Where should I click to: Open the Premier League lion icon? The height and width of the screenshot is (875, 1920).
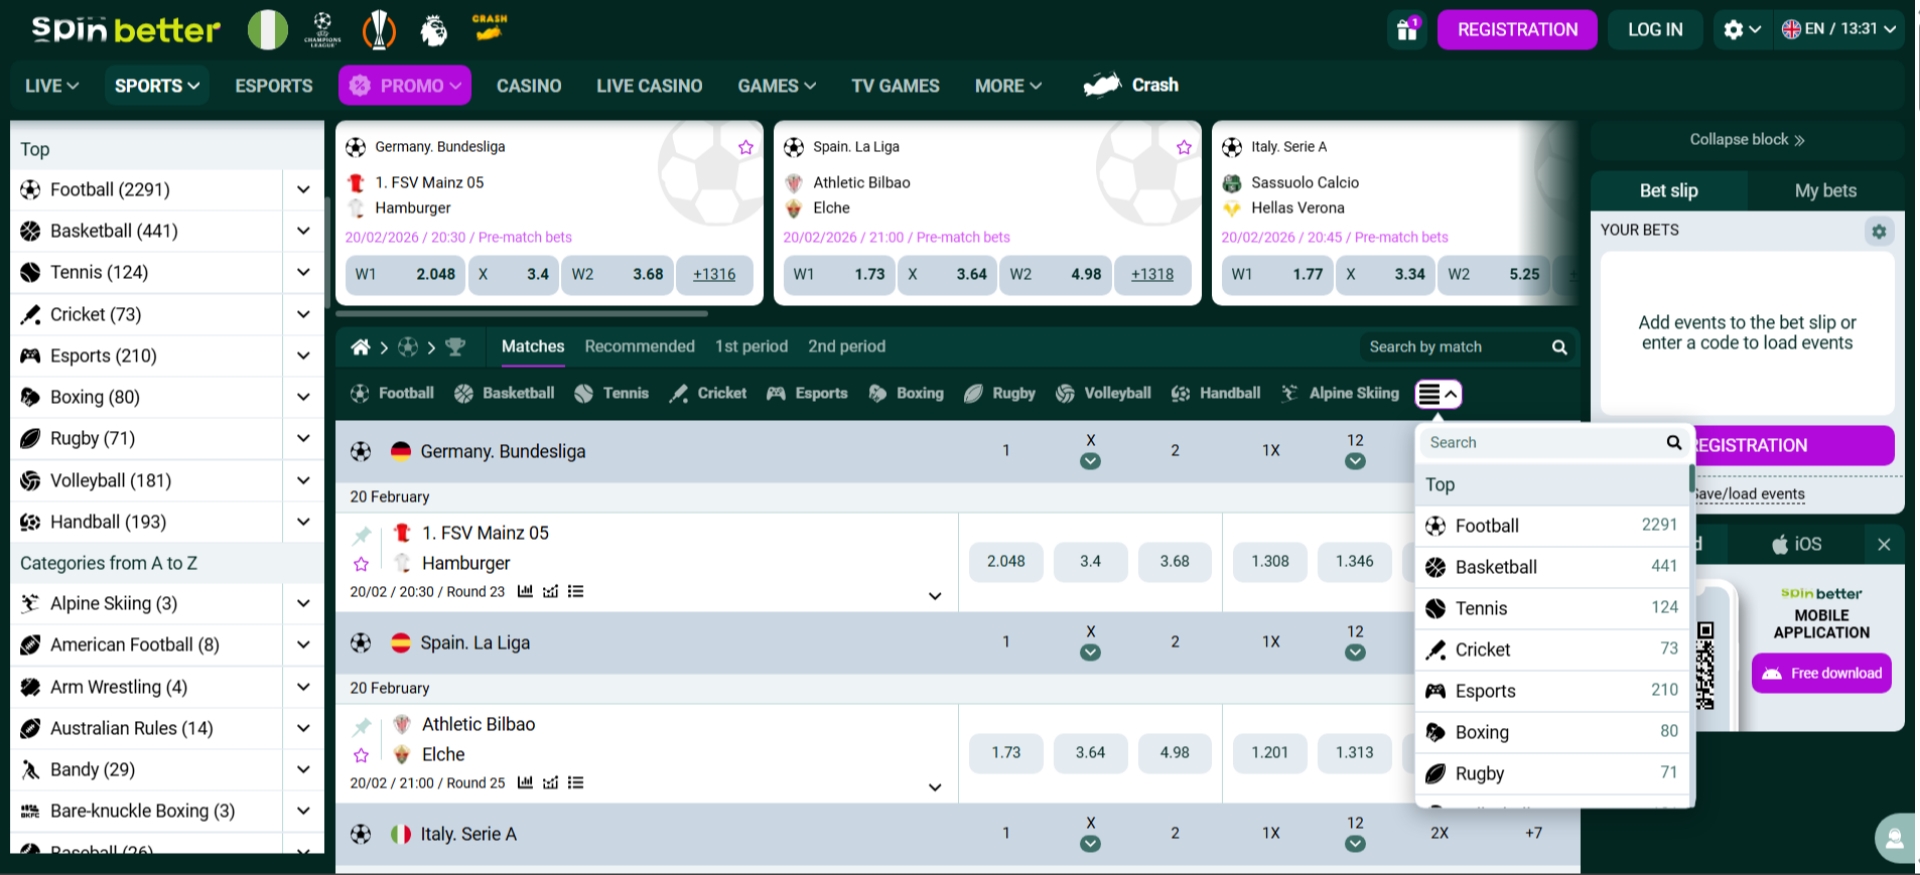coord(434,30)
